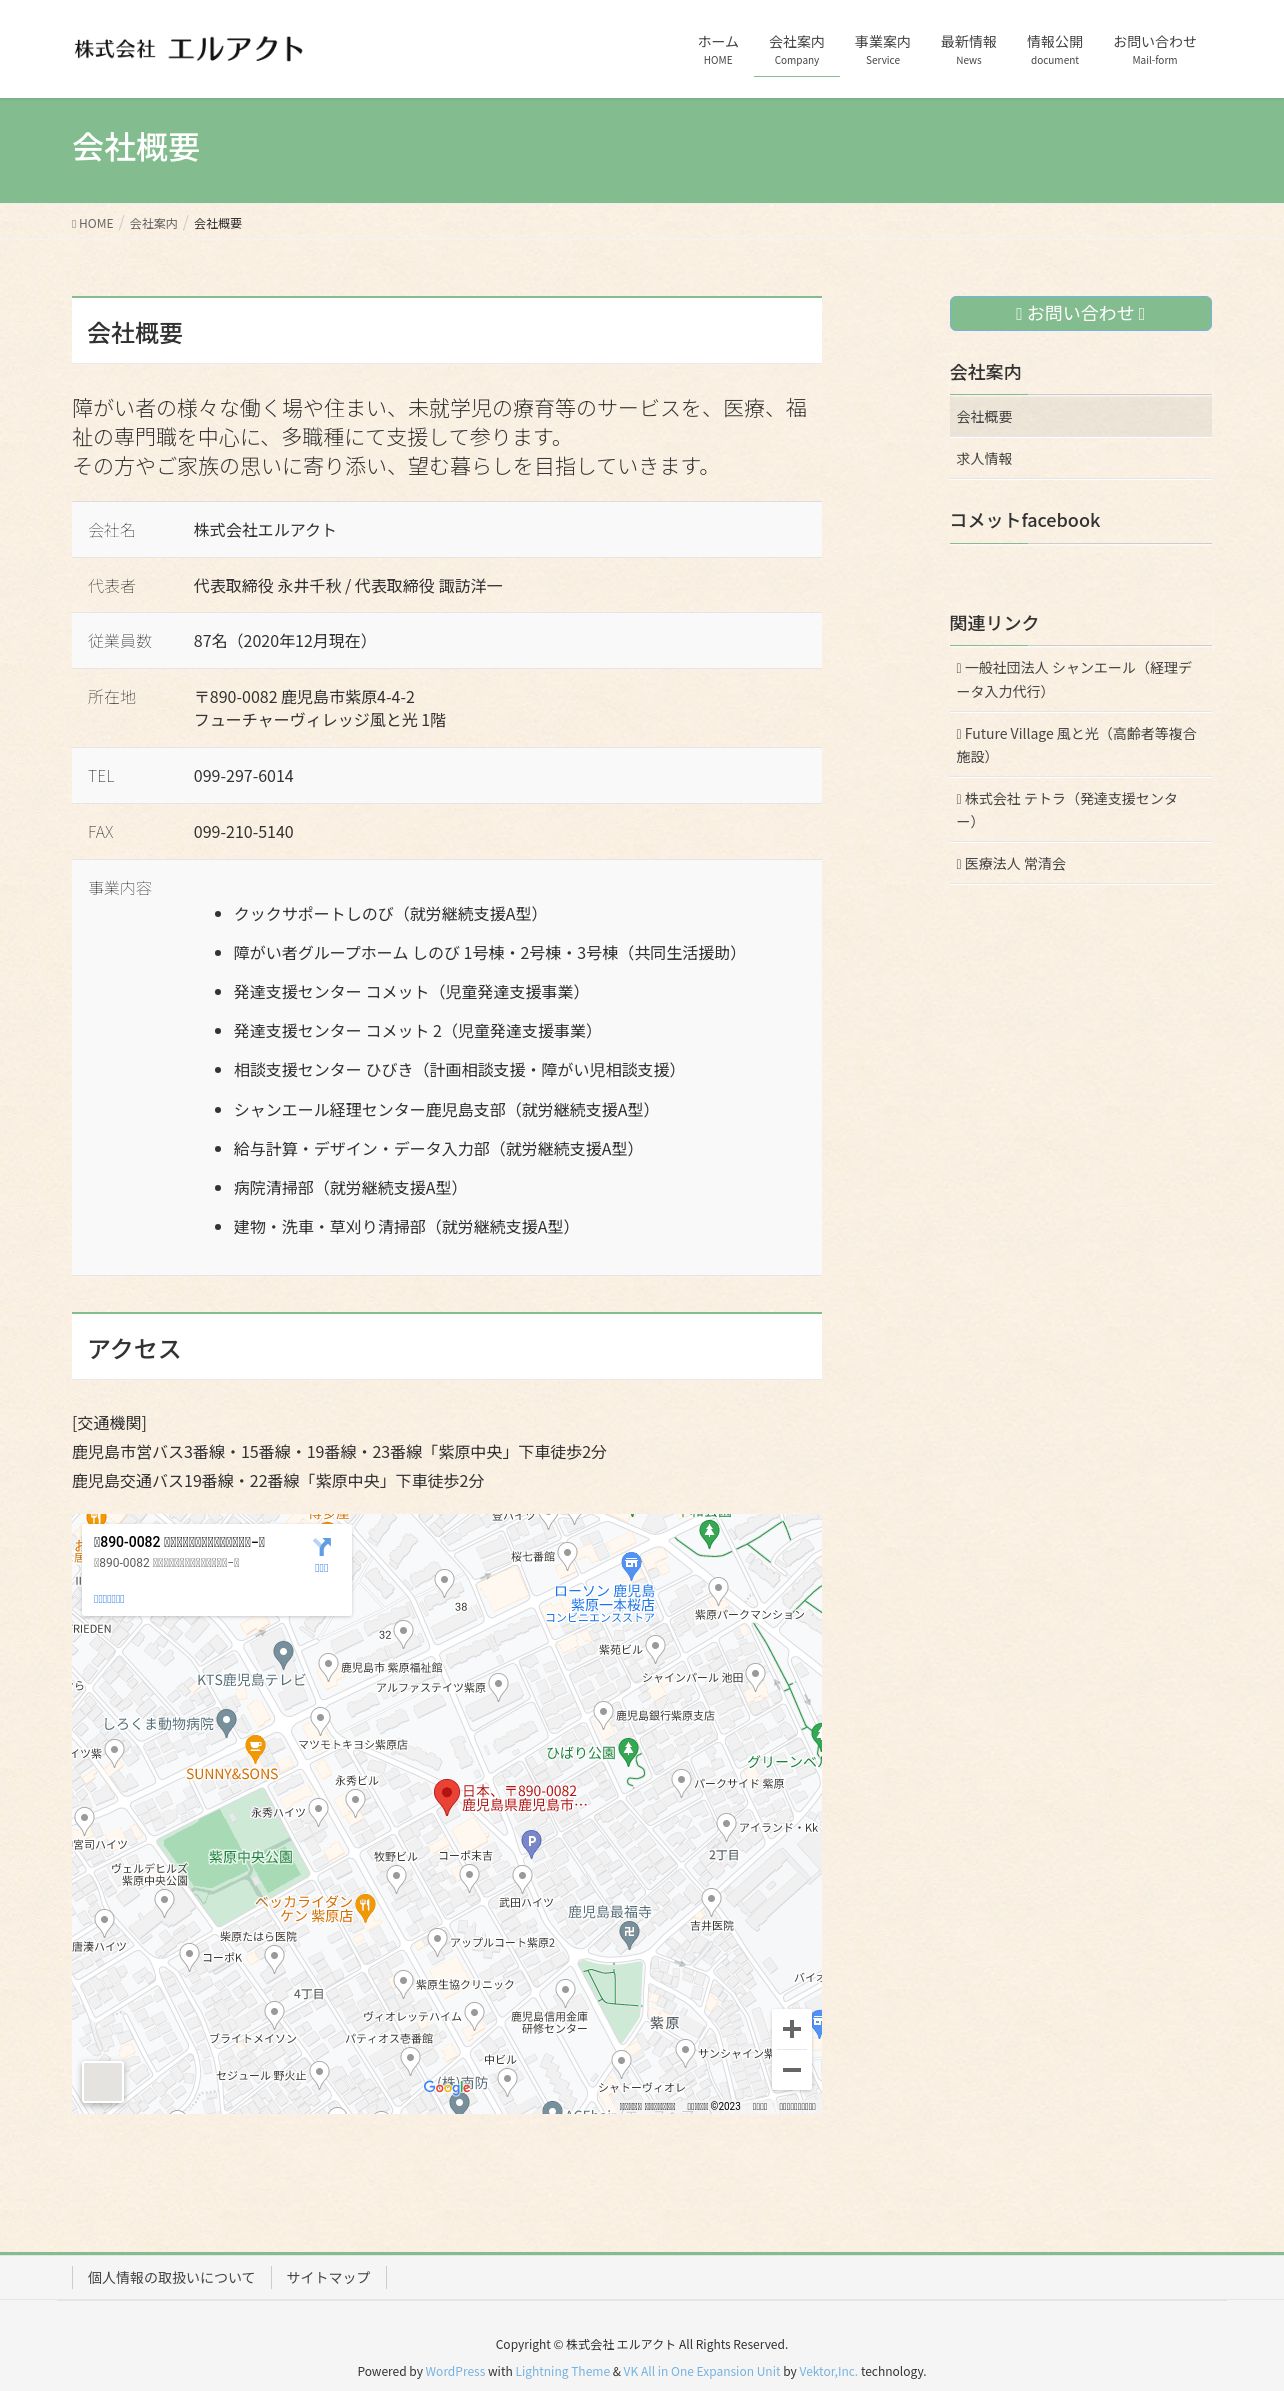This screenshot has height=2391, width=1284.
Task: Click the SUNNY&SONS cafe marker
Action: 255,1749
